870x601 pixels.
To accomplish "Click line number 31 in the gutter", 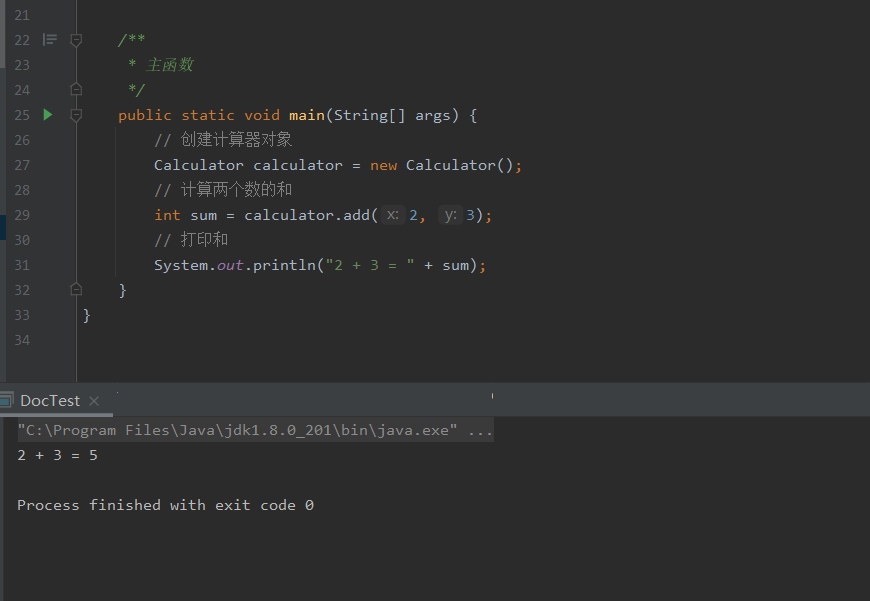I will (x=22, y=265).
